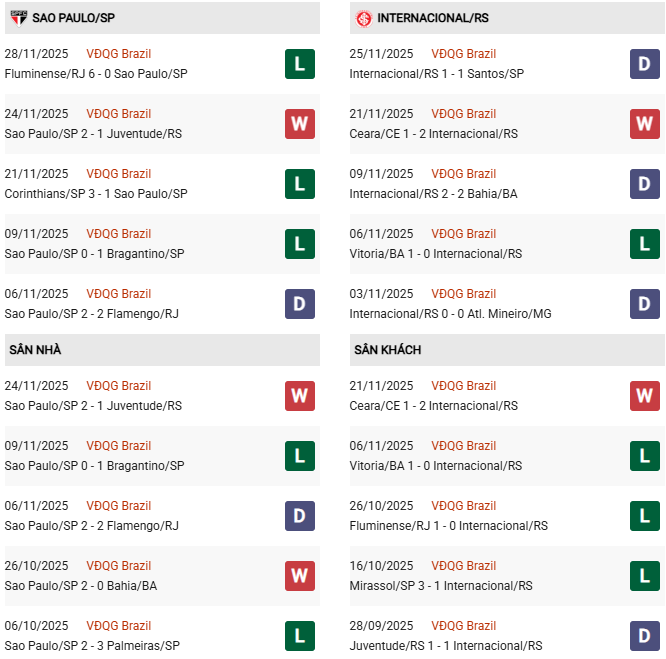Click the SÂN KHÁCH section header
The width and height of the screenshot is (666, 659).
(x=387, y=350)
